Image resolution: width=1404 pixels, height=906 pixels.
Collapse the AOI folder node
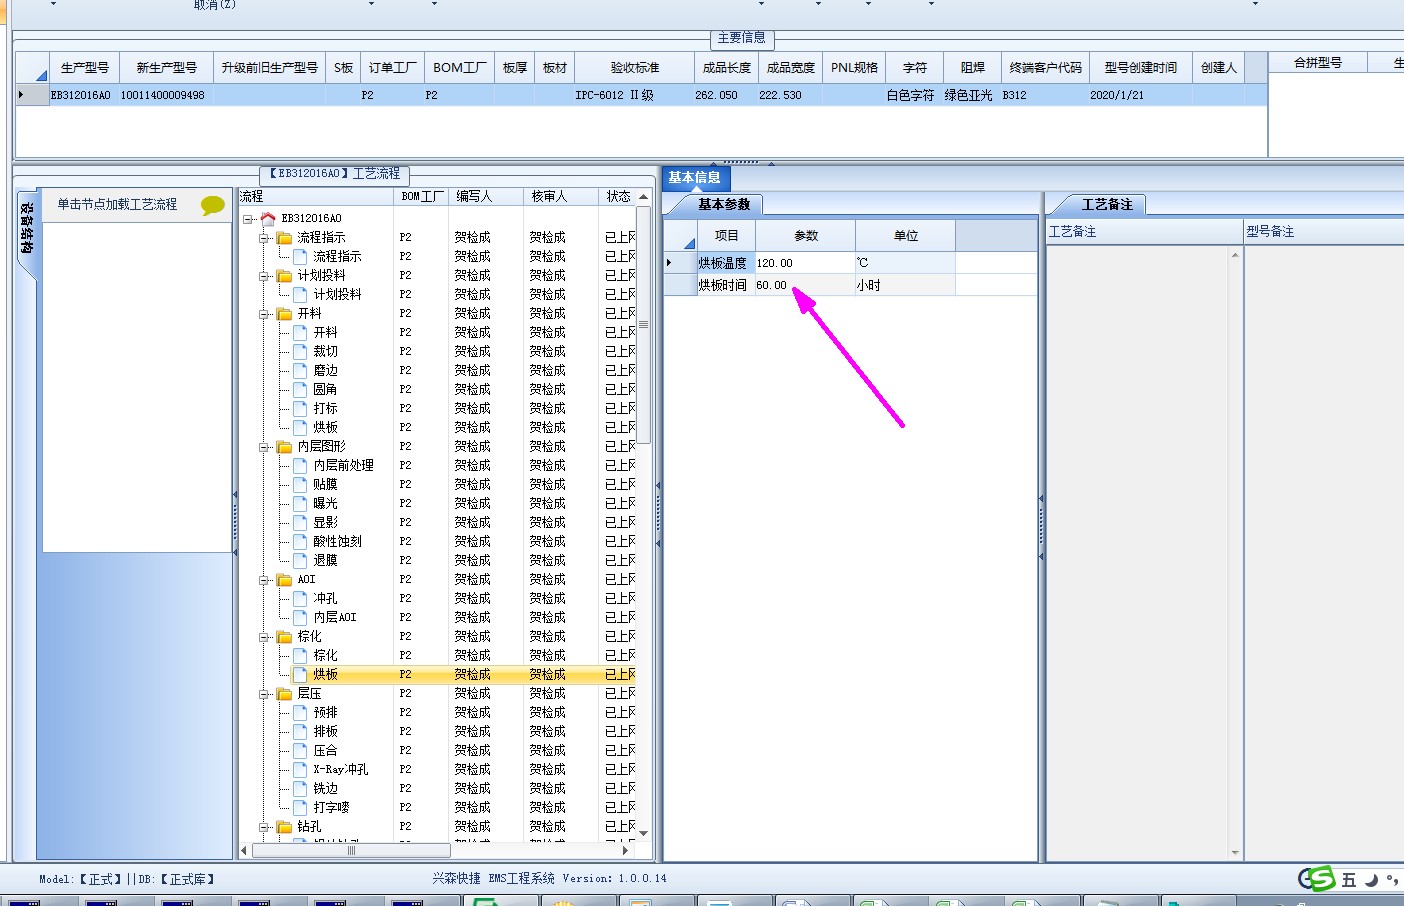[265, 579]
